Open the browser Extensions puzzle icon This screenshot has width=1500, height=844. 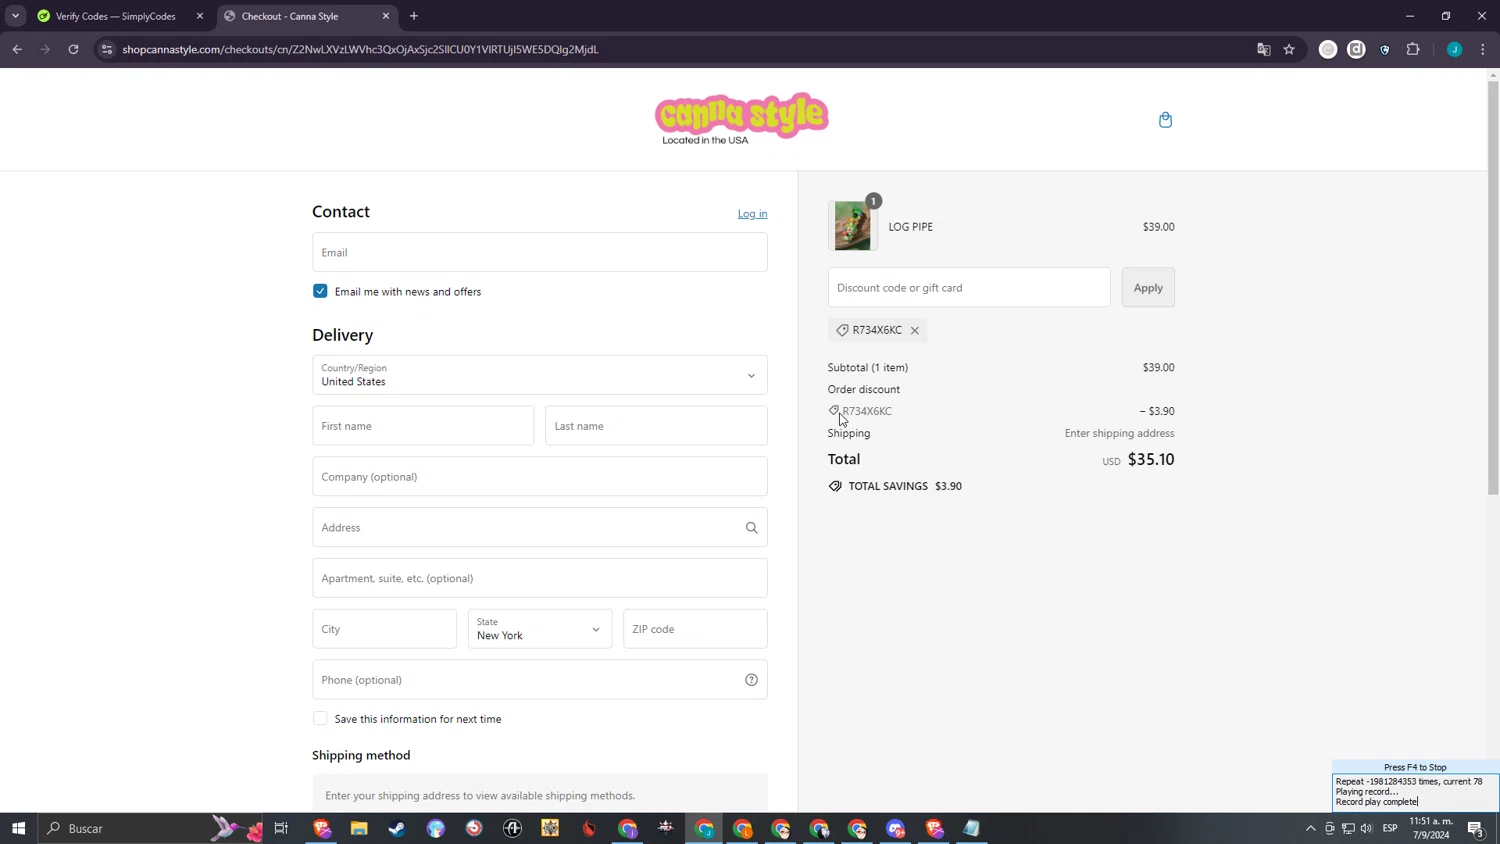point(1413,49)
